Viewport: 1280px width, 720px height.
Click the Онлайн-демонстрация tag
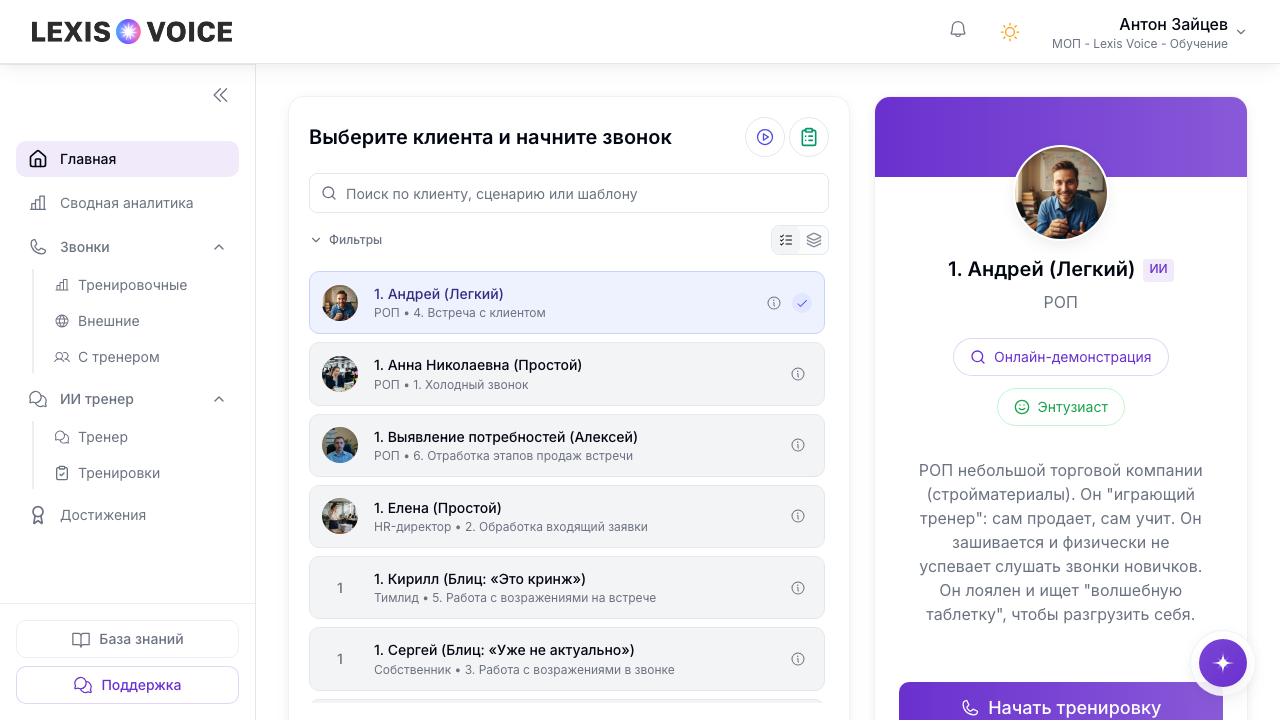click(1061, 357)
